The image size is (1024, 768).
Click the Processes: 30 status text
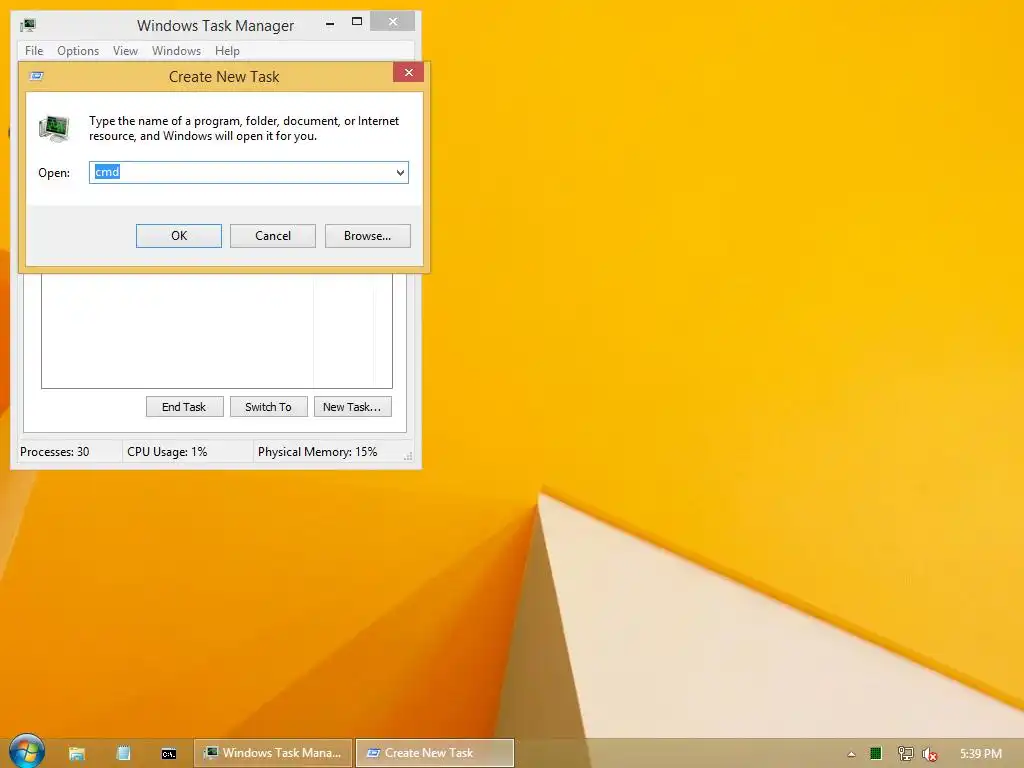coord(55,452)
